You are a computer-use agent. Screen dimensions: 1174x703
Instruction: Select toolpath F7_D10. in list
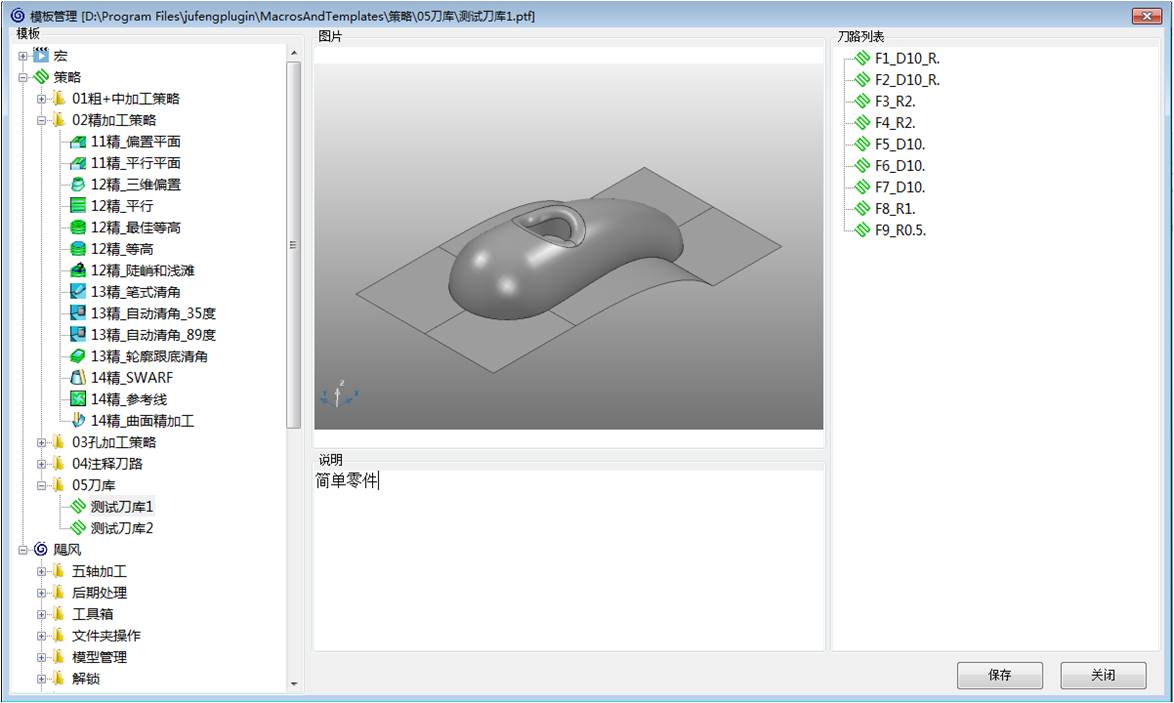(900, 187)
